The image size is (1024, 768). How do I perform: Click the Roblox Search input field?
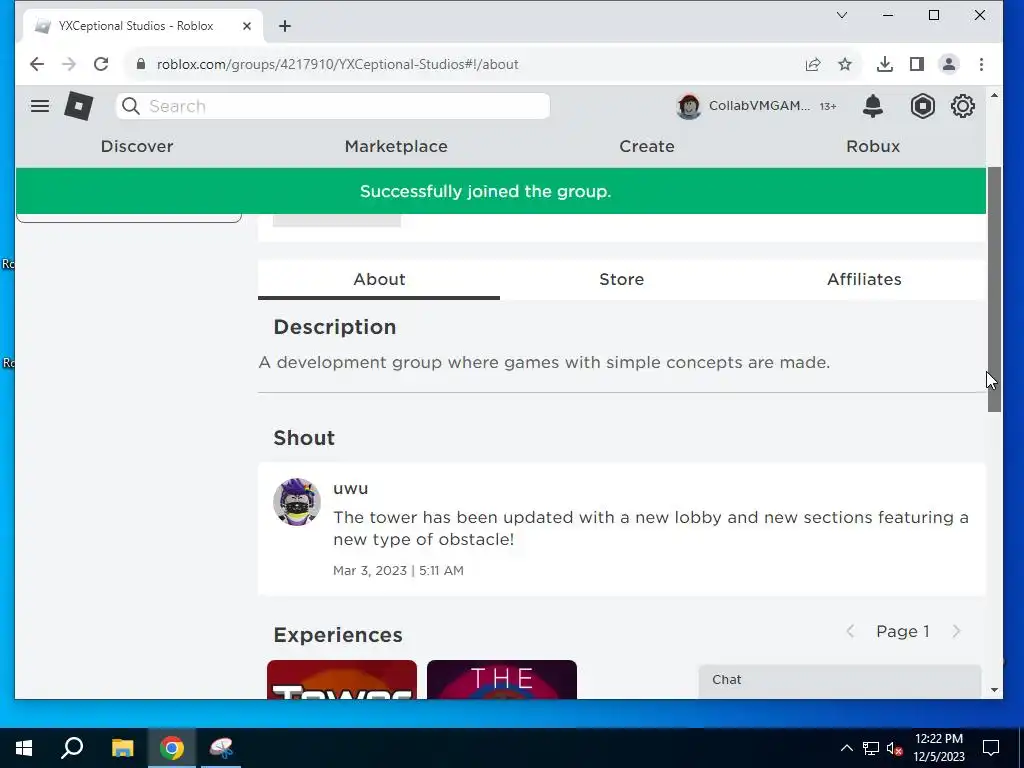click(x=333, y=106)
